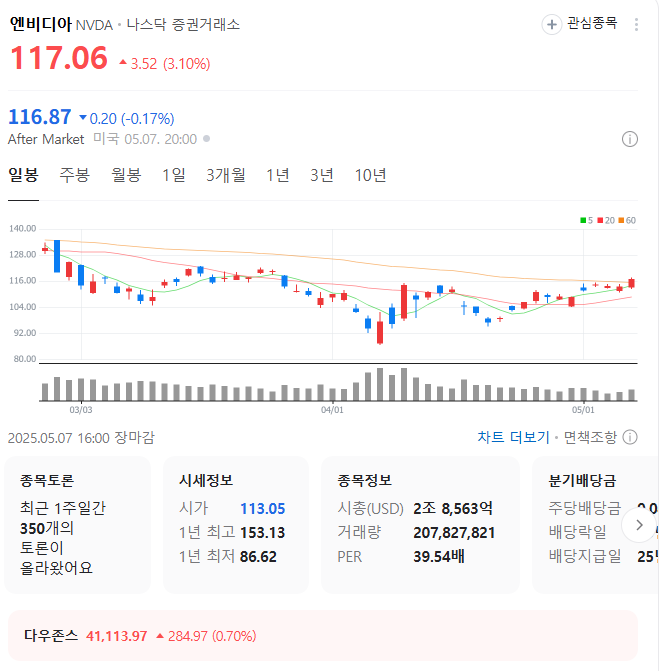
Task: Click the 1년 최고 value 153.13
Action: (x=262, y=533)
